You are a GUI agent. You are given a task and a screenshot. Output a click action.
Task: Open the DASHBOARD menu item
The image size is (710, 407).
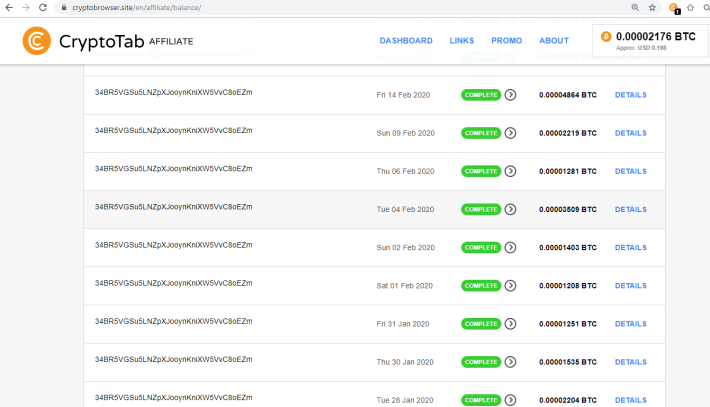pos(406,41)
